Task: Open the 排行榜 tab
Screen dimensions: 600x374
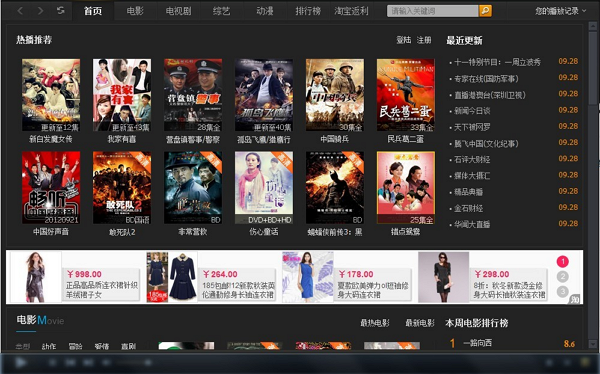Action: 308,11
